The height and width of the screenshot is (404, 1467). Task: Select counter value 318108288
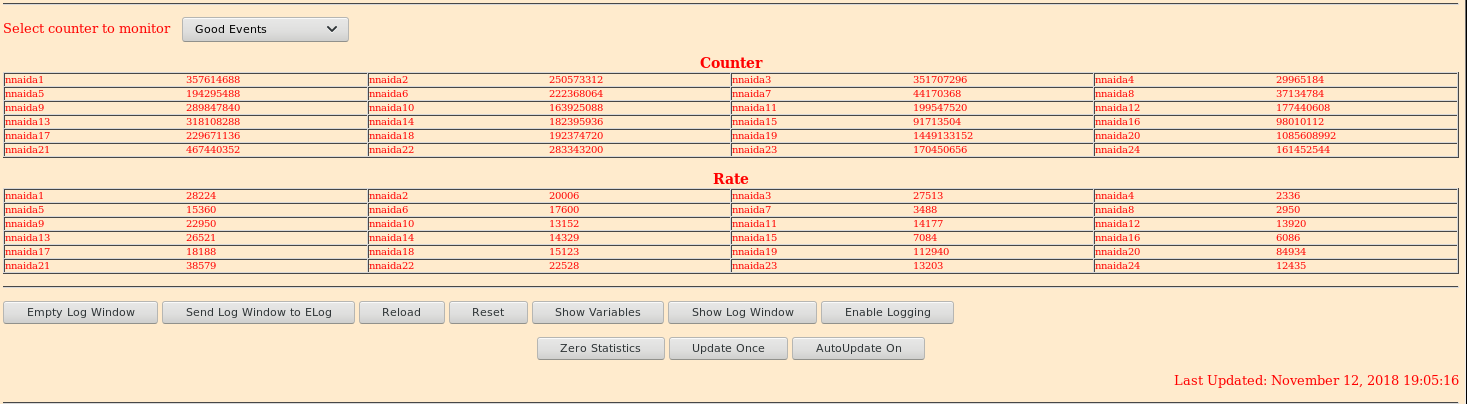[x=213, y=122]
